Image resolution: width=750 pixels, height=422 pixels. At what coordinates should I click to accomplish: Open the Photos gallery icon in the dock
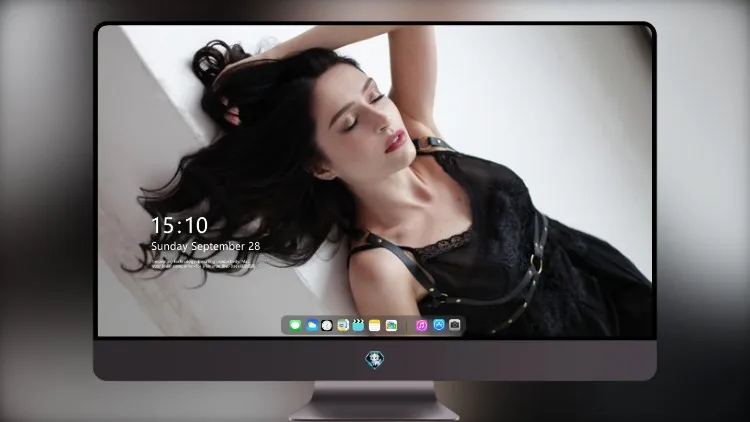coord(391,326)
